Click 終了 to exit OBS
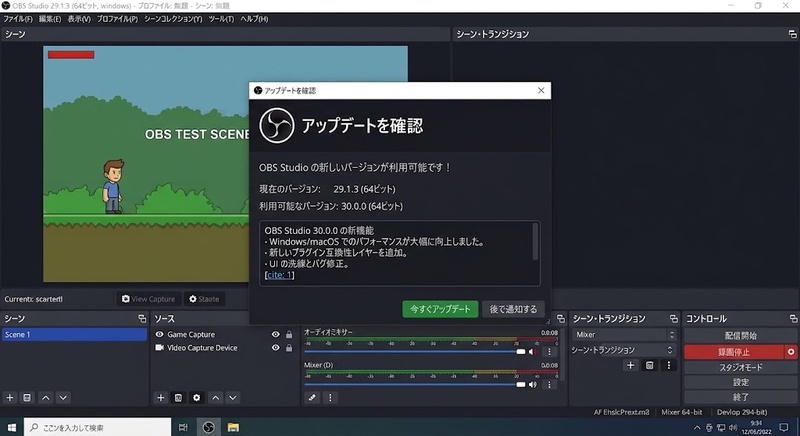 click(x=740, y=397)
